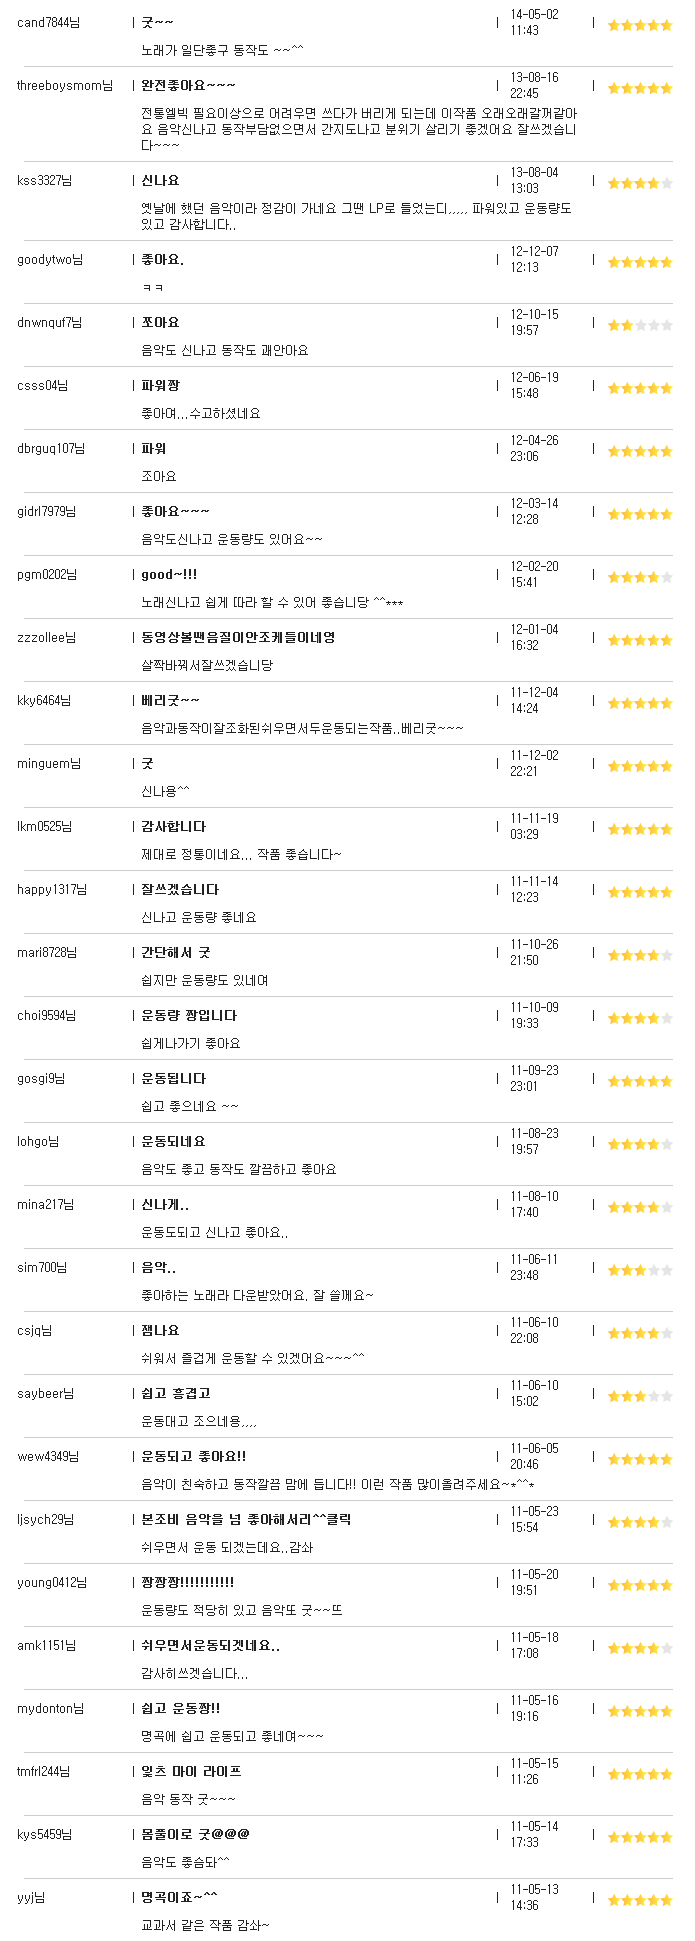Click the star rating on sim700's review
This screenshot has width=695, height=1941.
pos(640,1270)
